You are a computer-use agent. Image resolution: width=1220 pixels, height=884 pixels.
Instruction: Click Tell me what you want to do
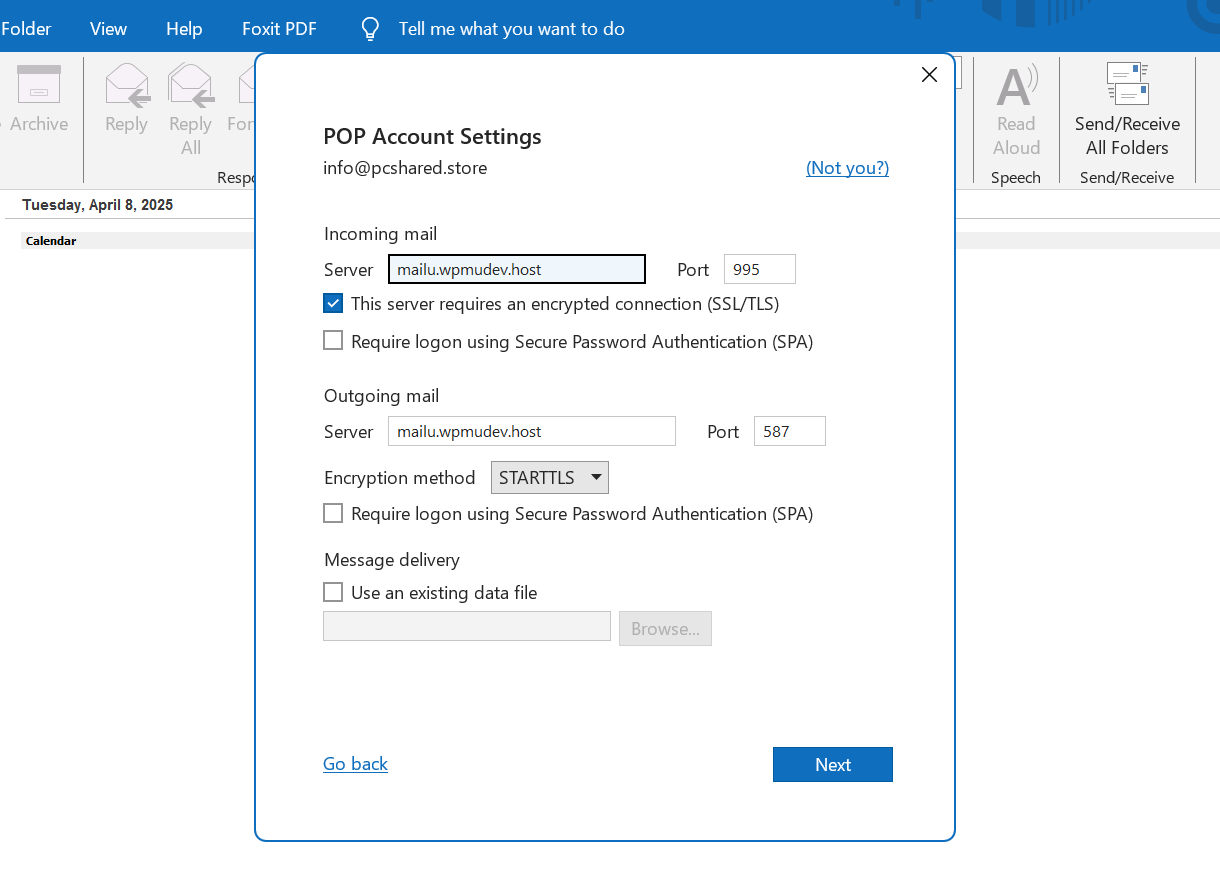point(512,29)
